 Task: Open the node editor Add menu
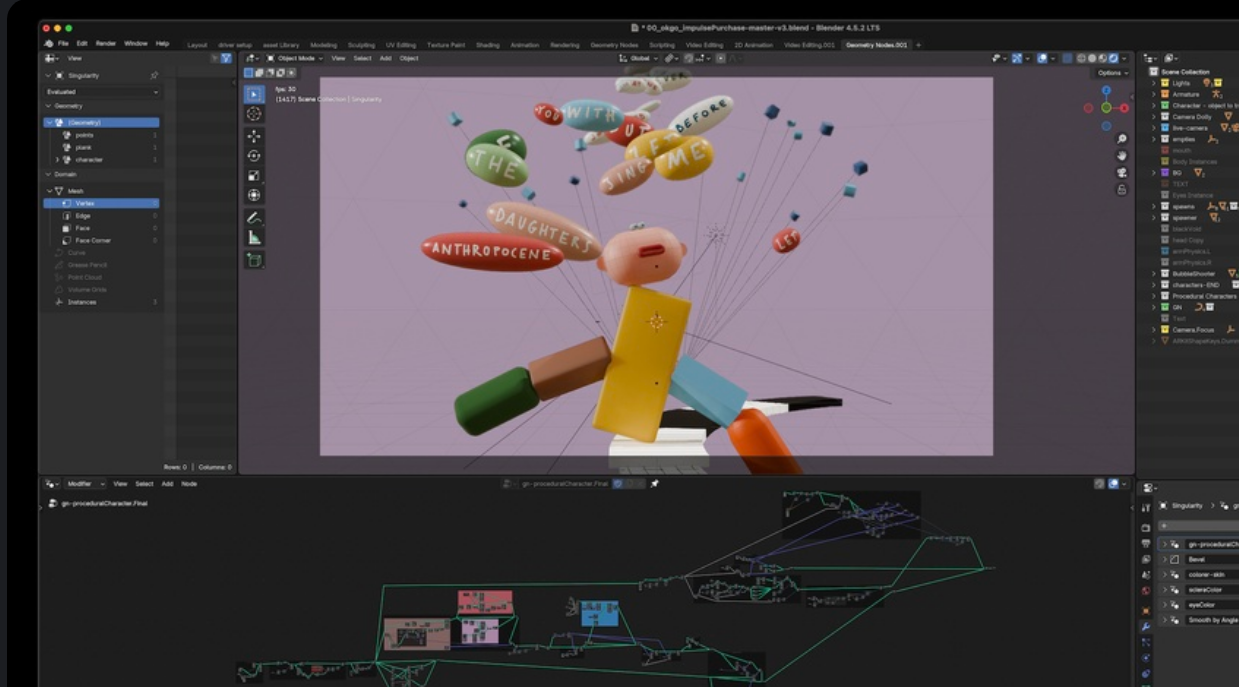[x=167, y=484]
